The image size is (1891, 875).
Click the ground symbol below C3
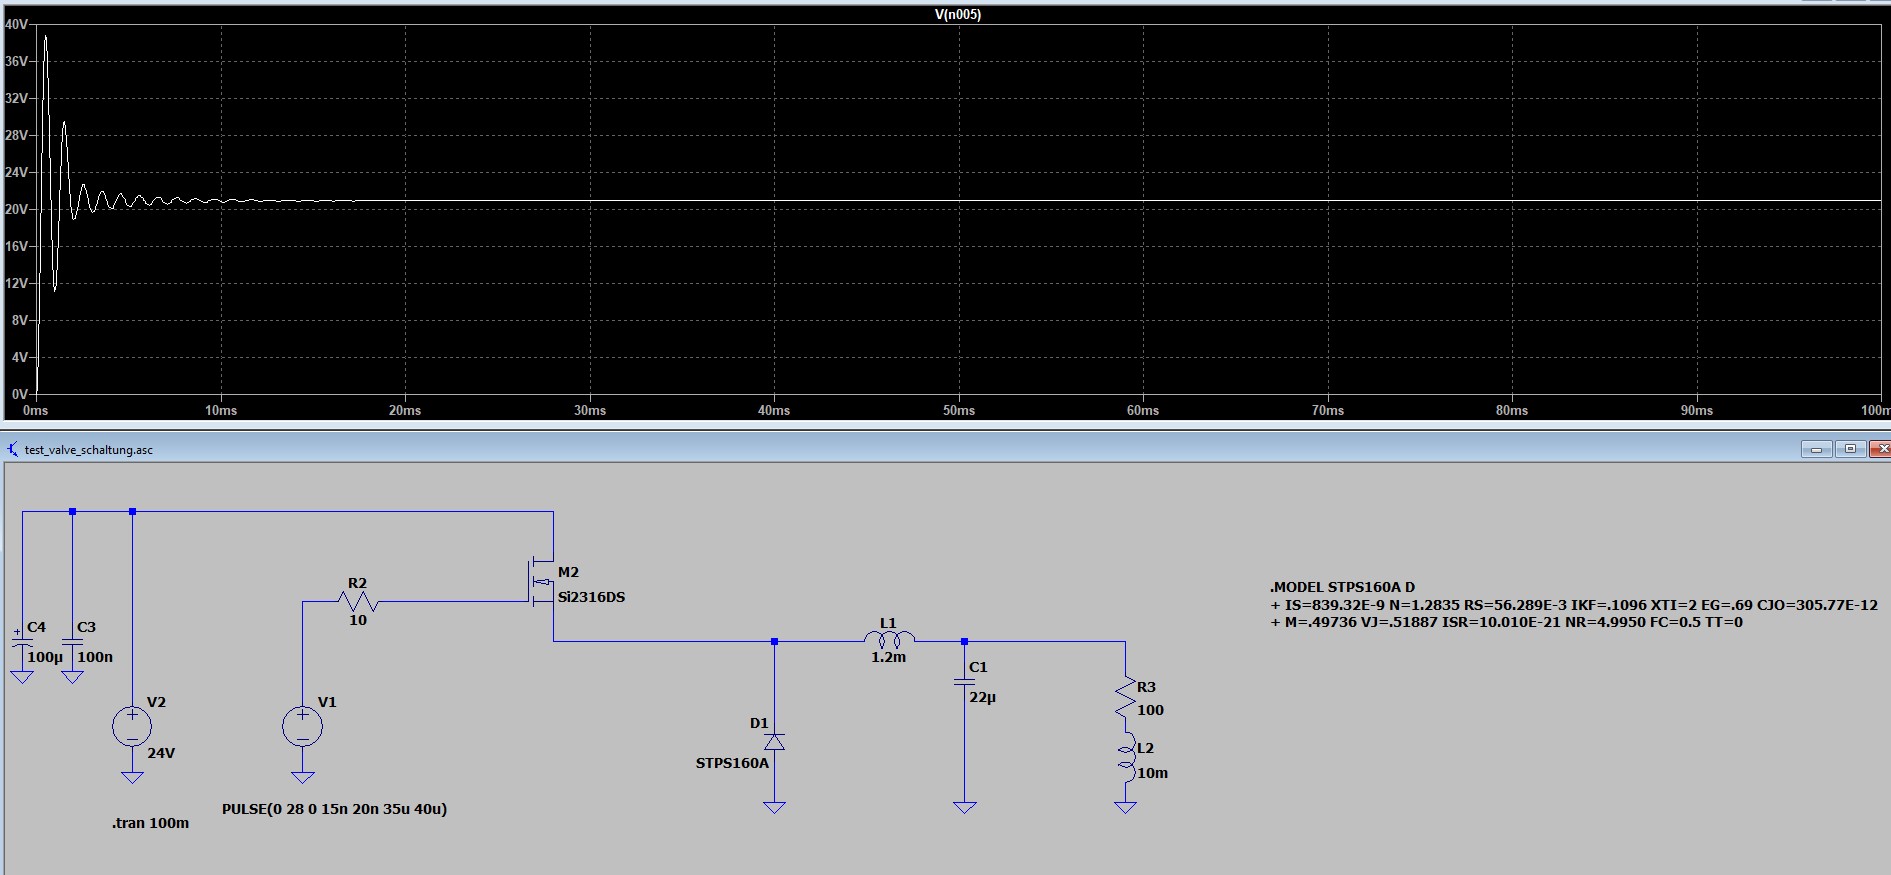point(72,677)
